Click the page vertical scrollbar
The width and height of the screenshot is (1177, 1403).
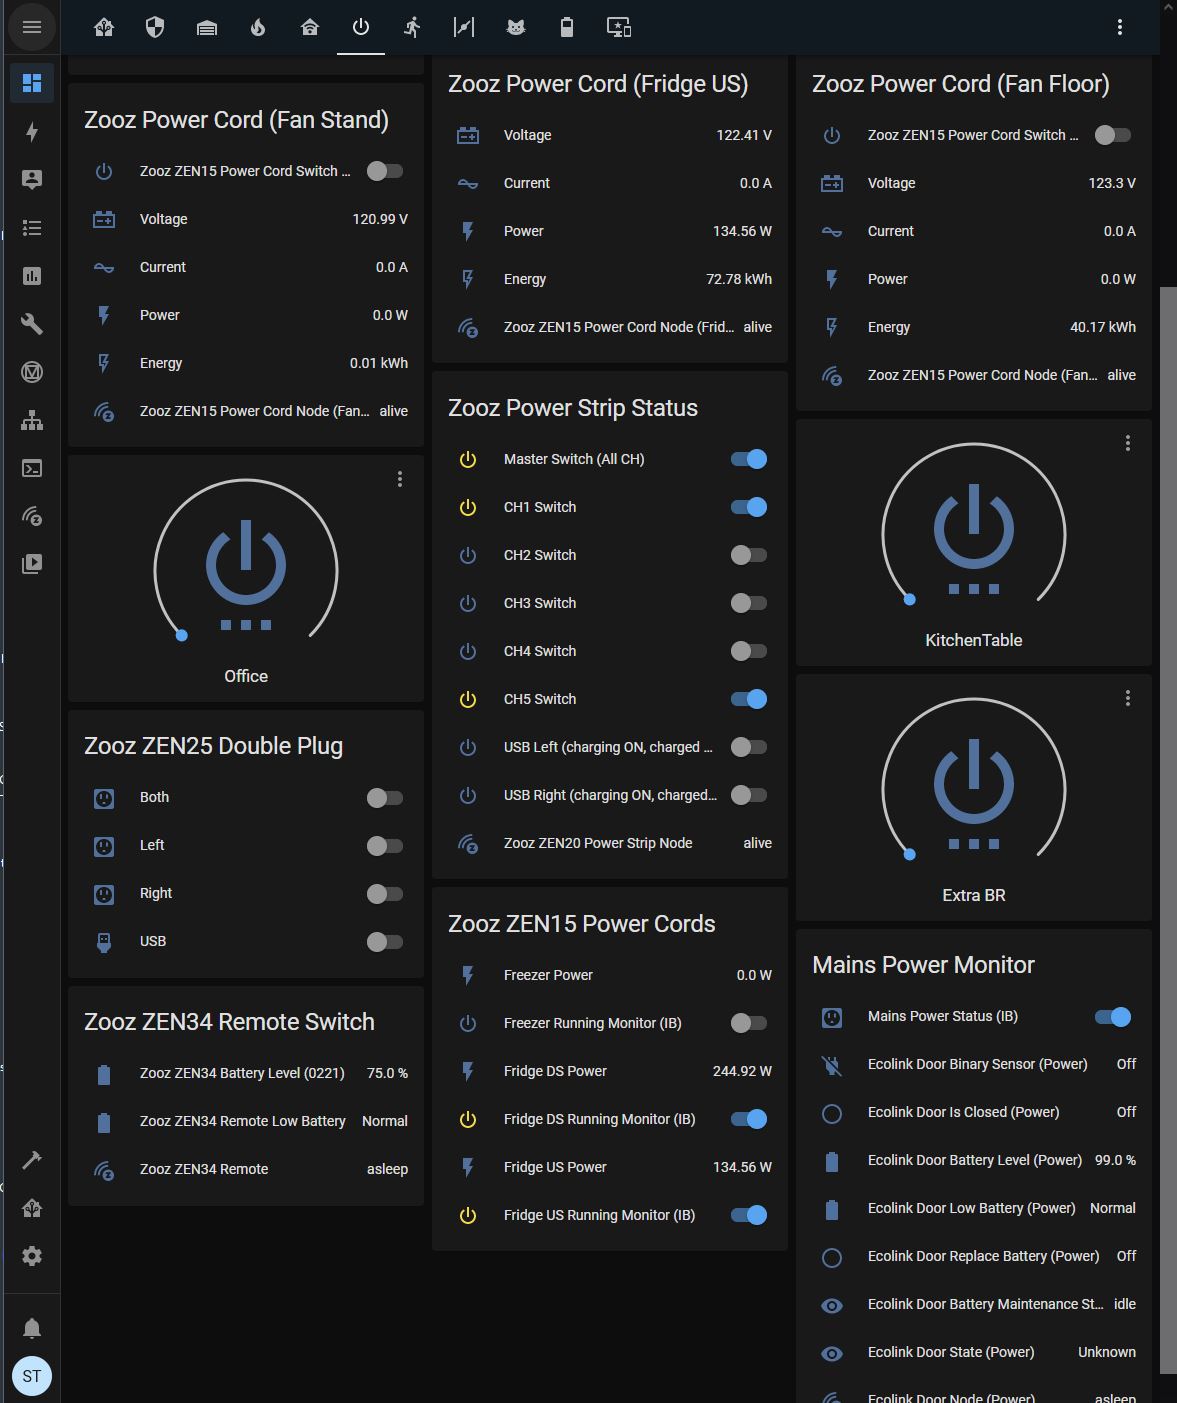click(x=1168, y=830)
